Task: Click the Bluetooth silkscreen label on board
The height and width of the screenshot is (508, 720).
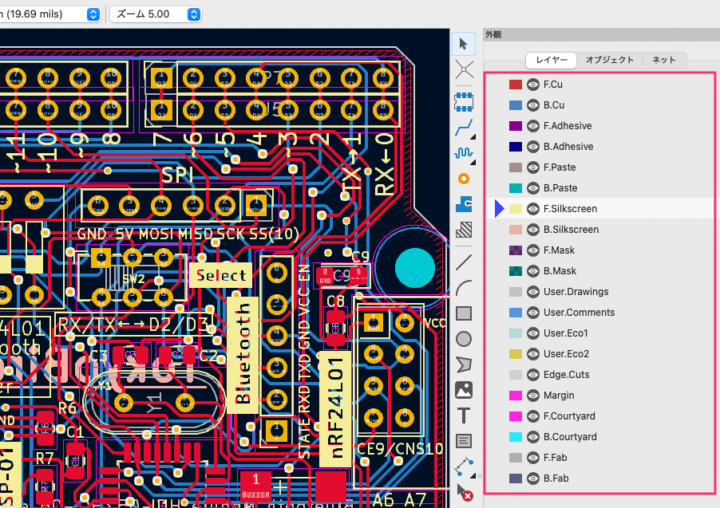Action: pos(242,350)
